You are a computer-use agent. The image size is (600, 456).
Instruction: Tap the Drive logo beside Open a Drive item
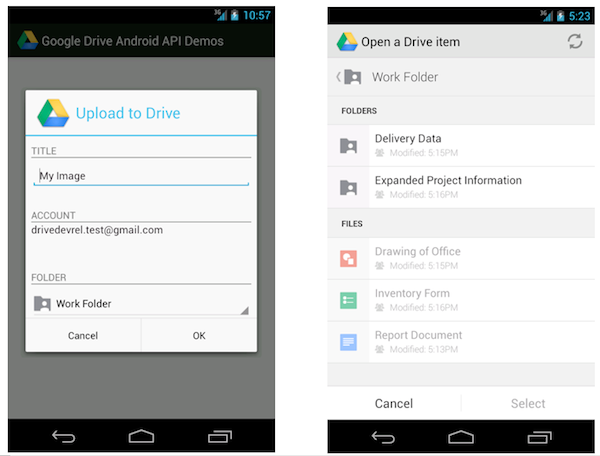(x=346, y=42)
